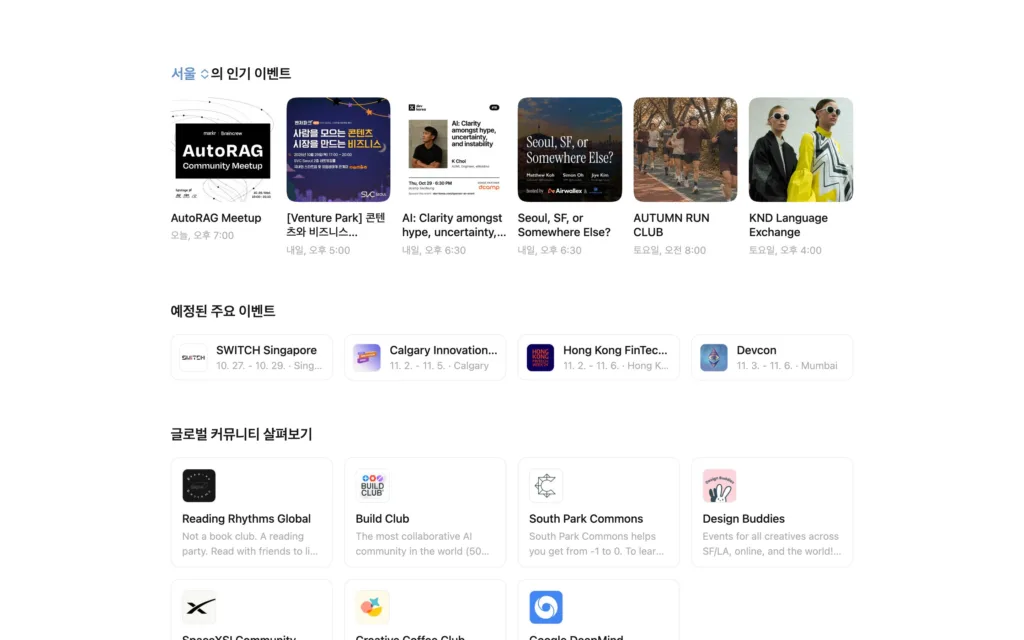
Task: Click the most collaborative AI community description
Action: coord(422,544)
